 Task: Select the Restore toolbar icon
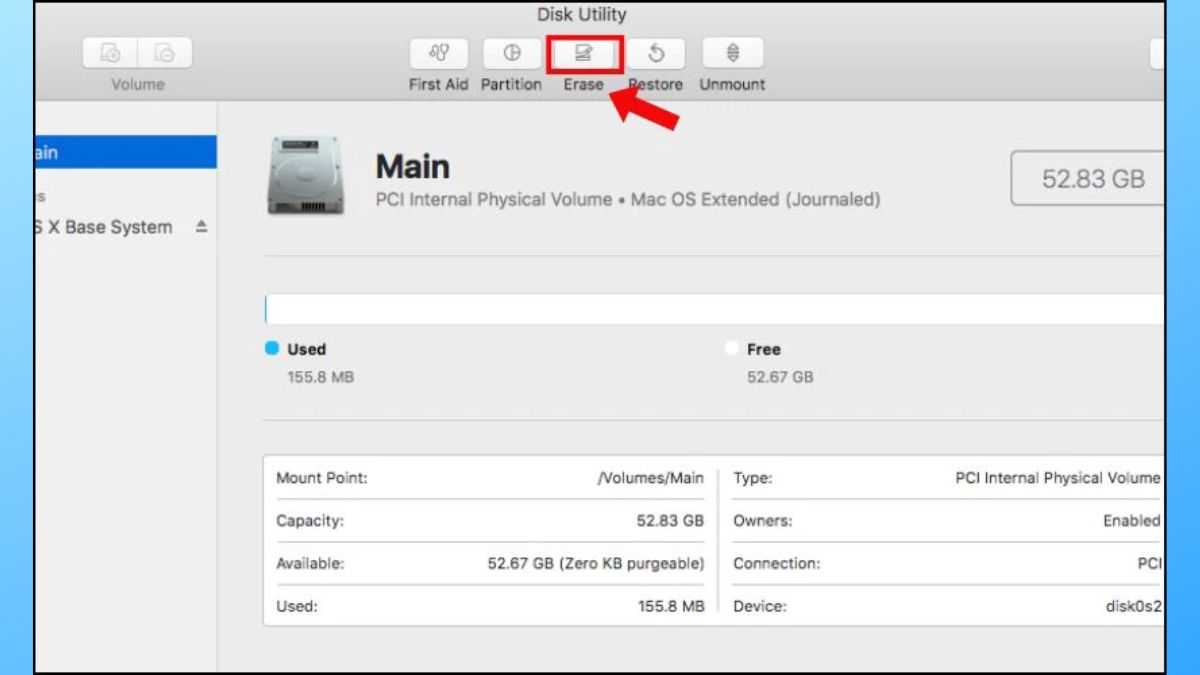coord(656,53)
